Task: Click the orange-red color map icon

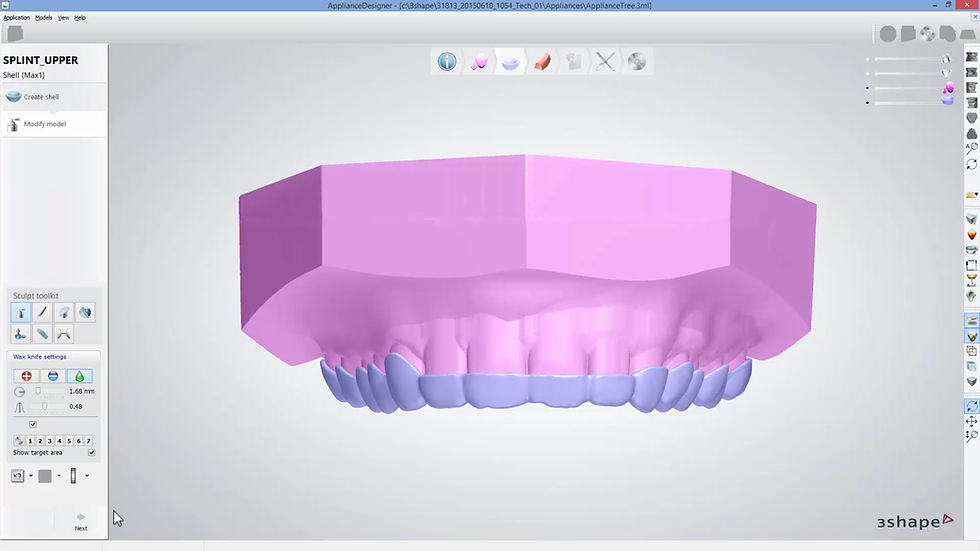Action: click(x=971, y=235)
